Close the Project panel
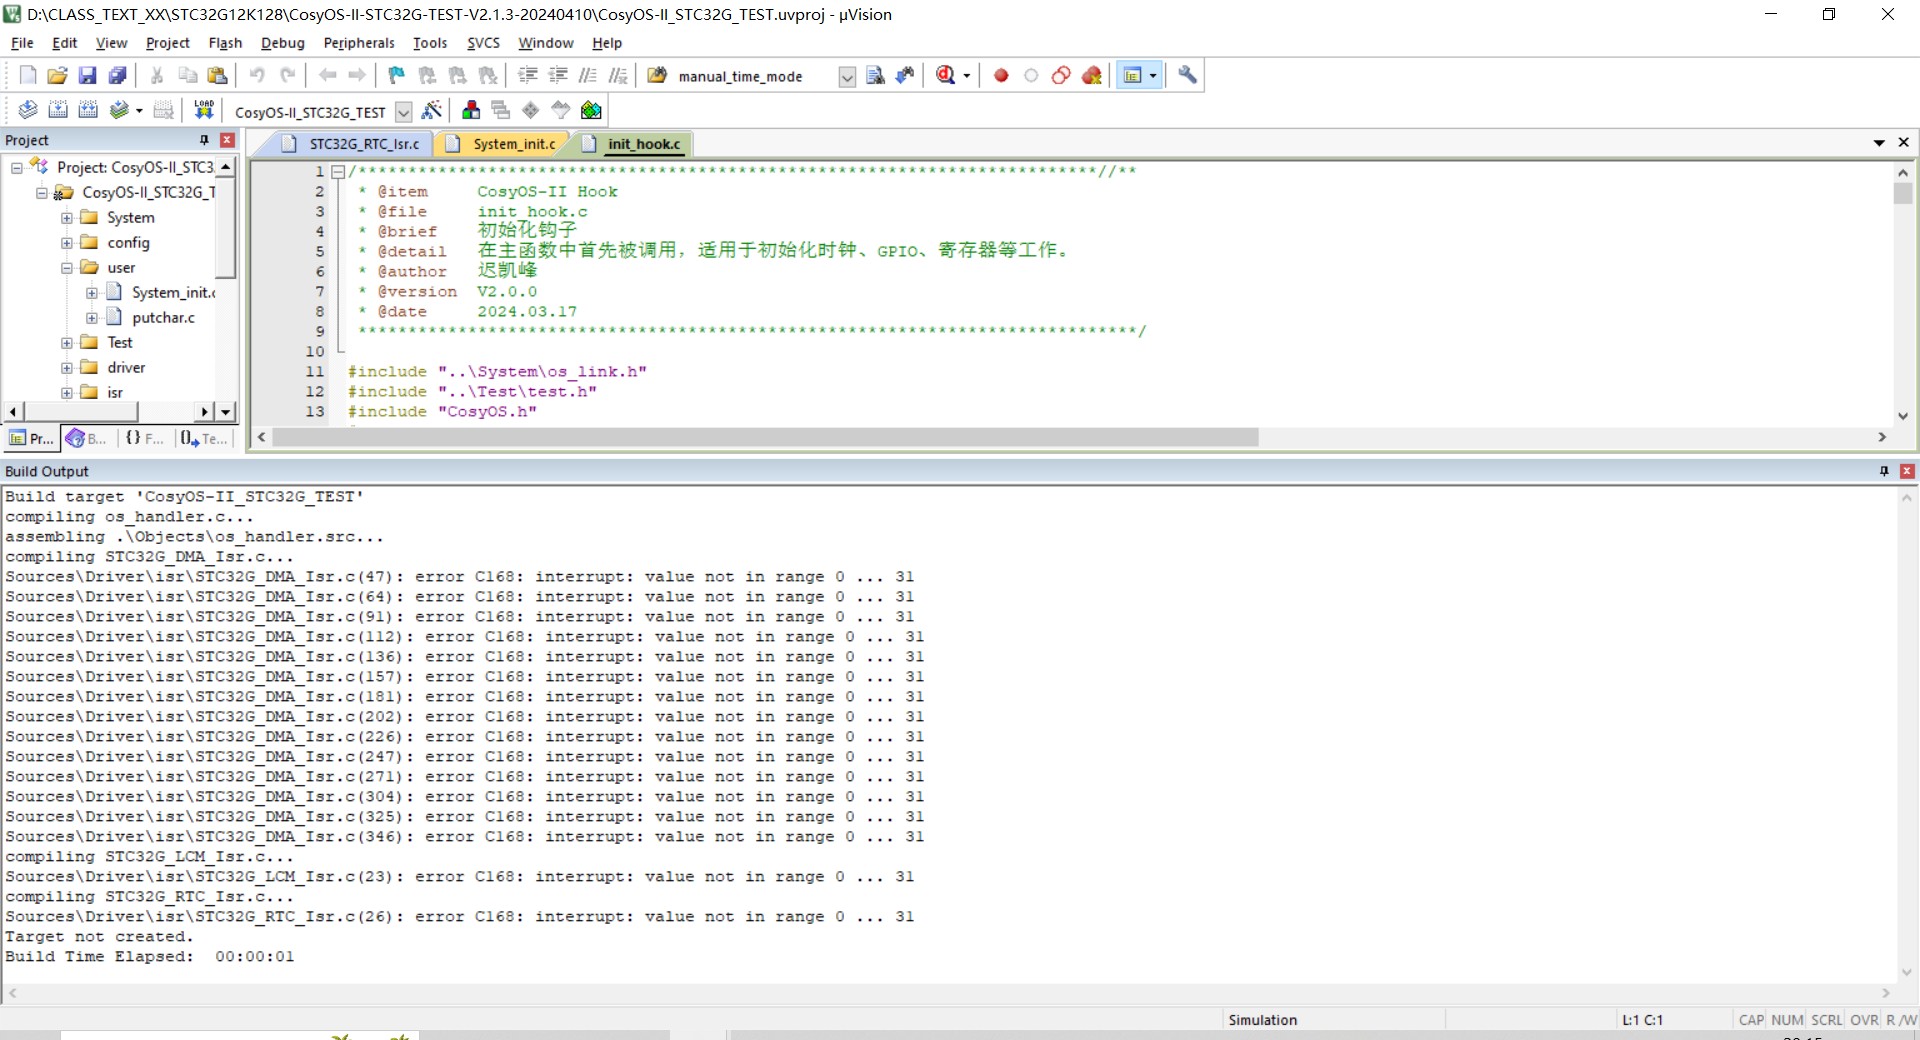 coord(227,140)
